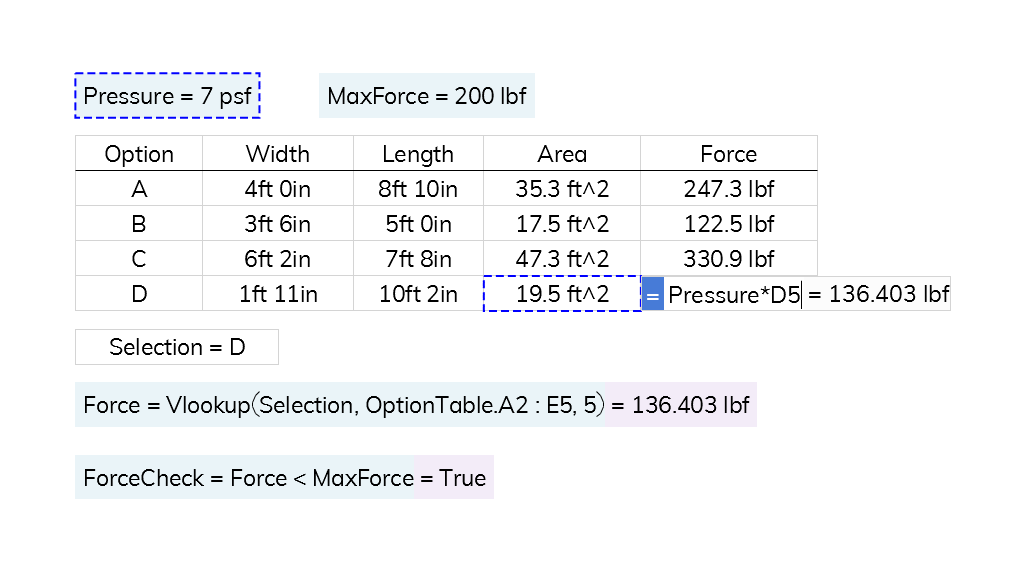Select the Pressure = 7 psf definition

(x=167, y=95)
